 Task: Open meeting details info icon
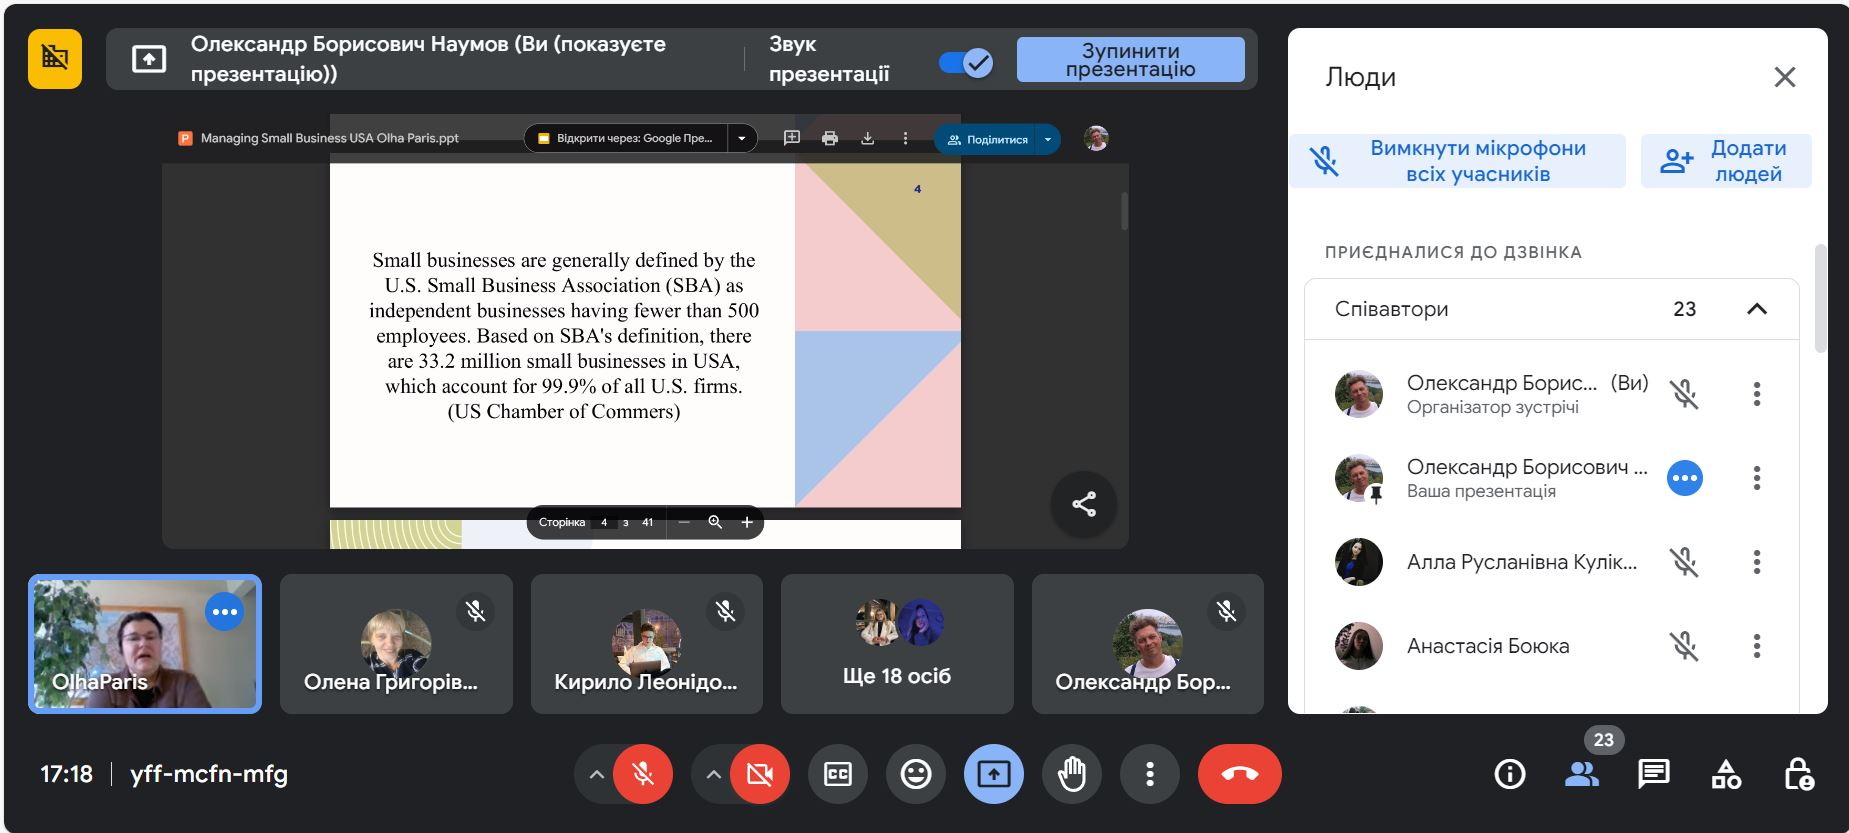(x=1509, y=774)
